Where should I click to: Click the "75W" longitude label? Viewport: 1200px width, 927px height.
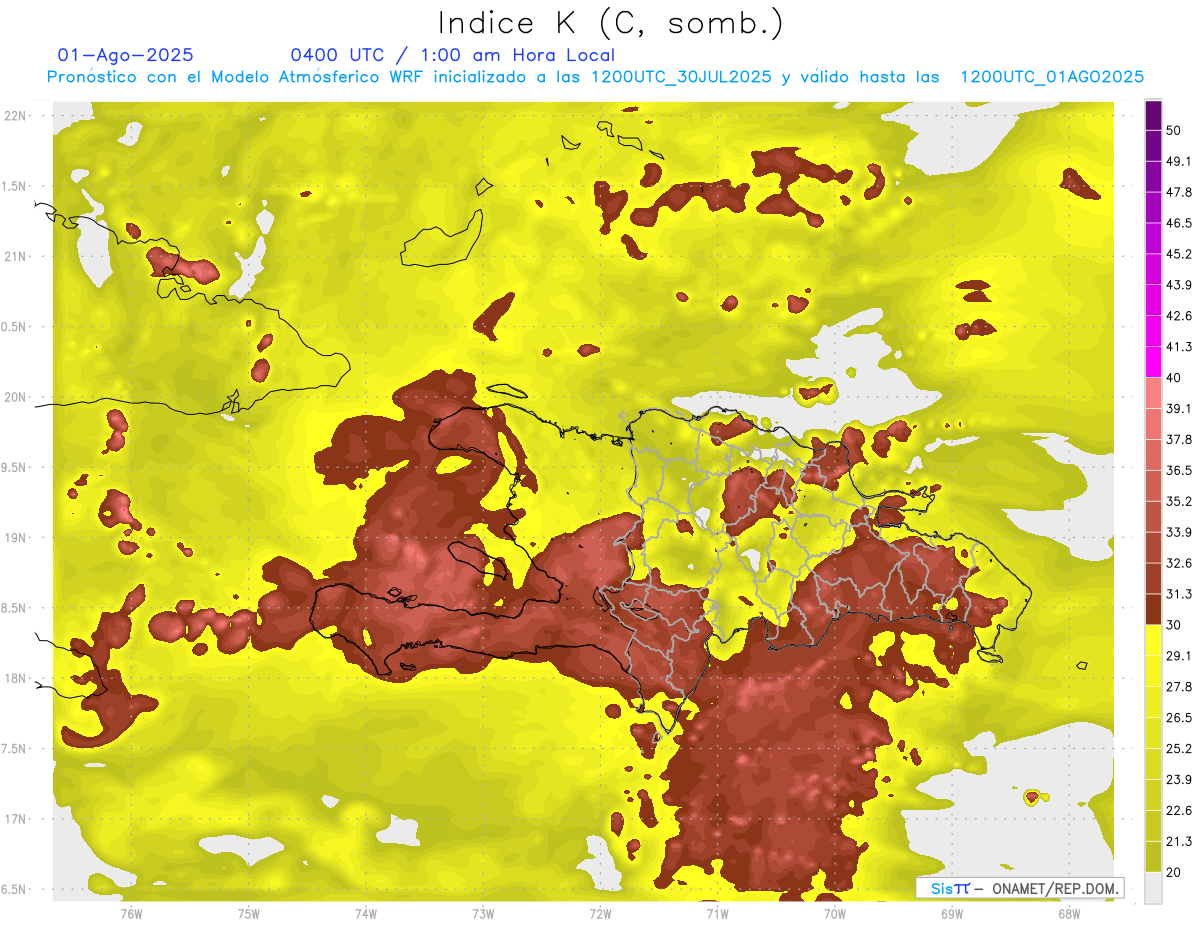coord(248,914)
